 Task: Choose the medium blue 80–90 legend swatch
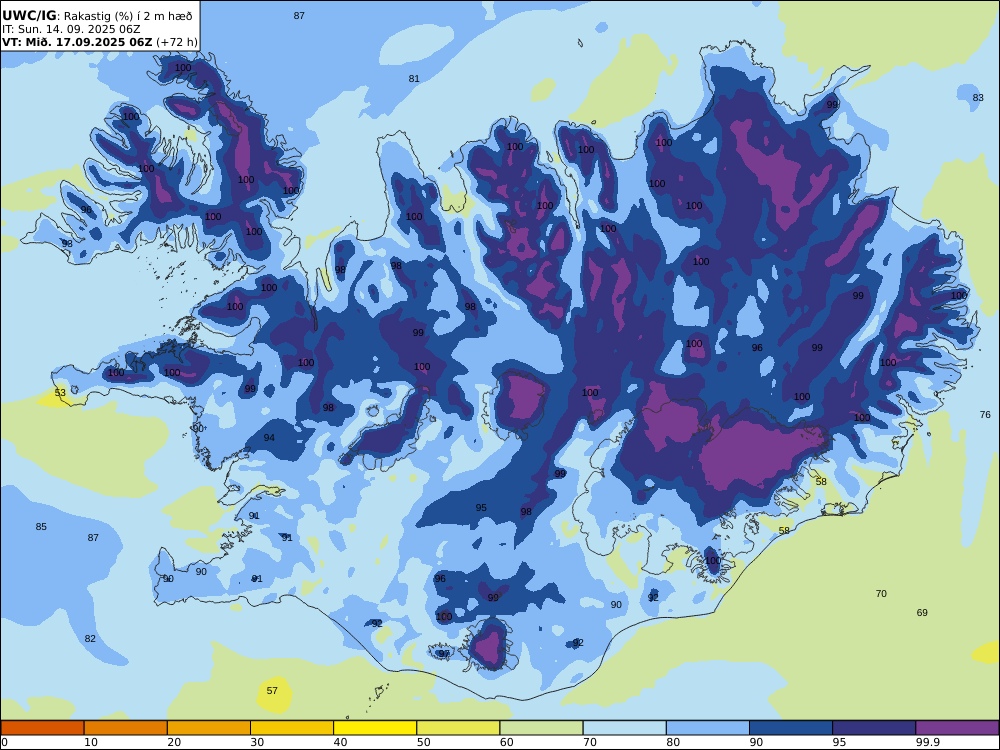tap(708, 728)
